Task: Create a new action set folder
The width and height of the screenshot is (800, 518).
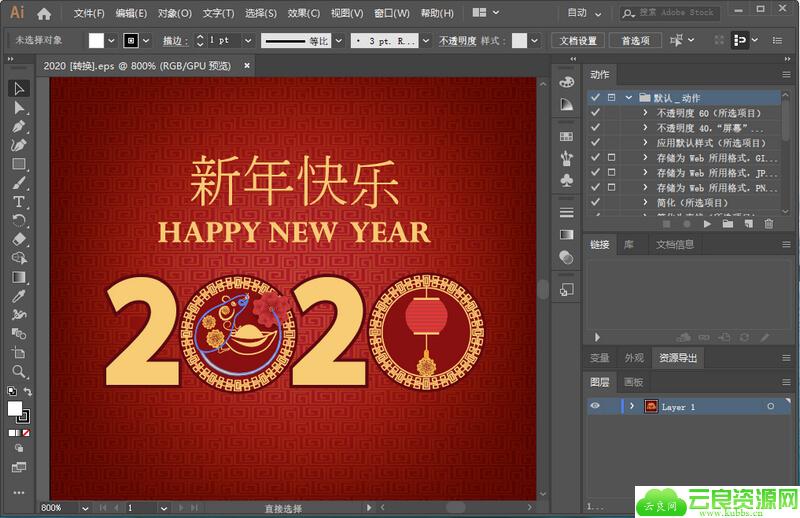Action: 728,224
